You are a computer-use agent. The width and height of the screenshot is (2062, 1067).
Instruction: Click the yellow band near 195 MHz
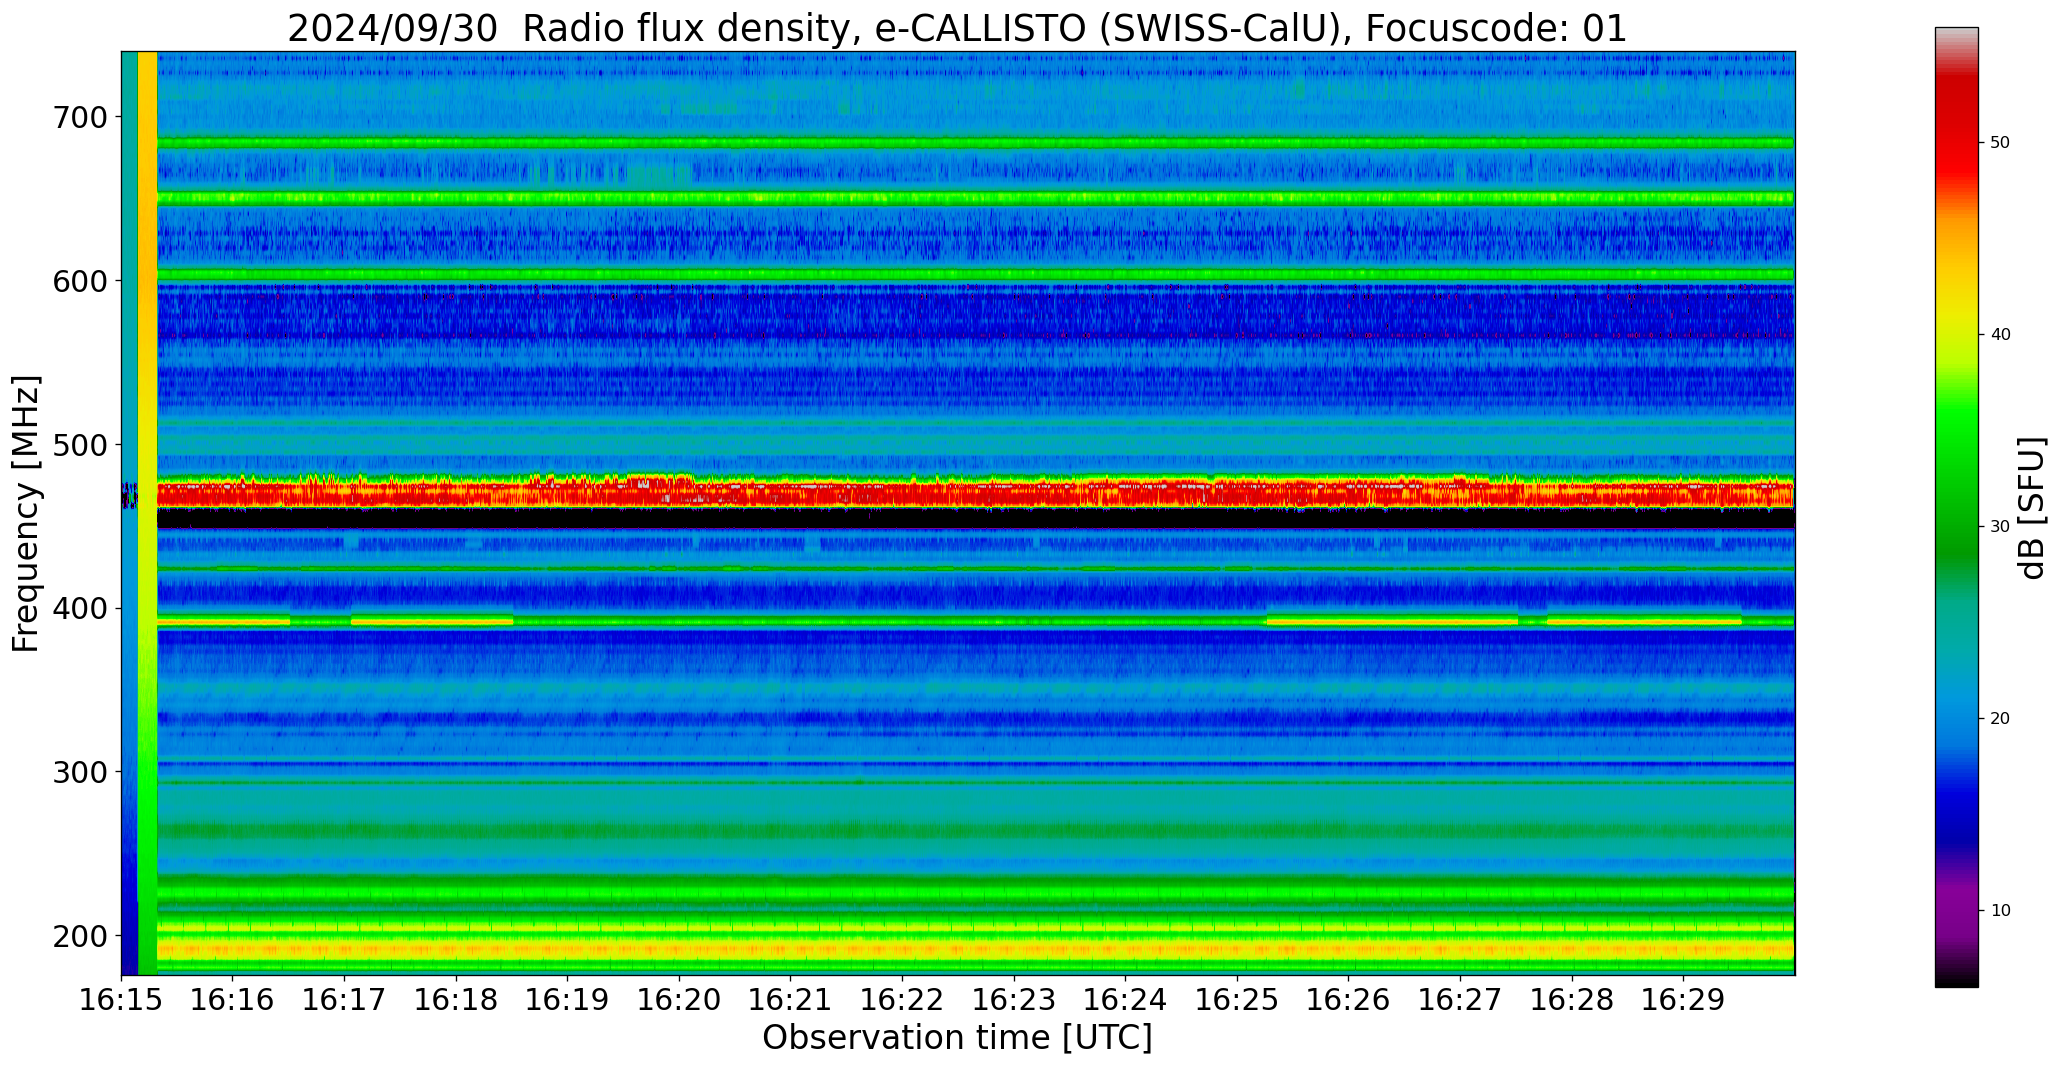975,948
